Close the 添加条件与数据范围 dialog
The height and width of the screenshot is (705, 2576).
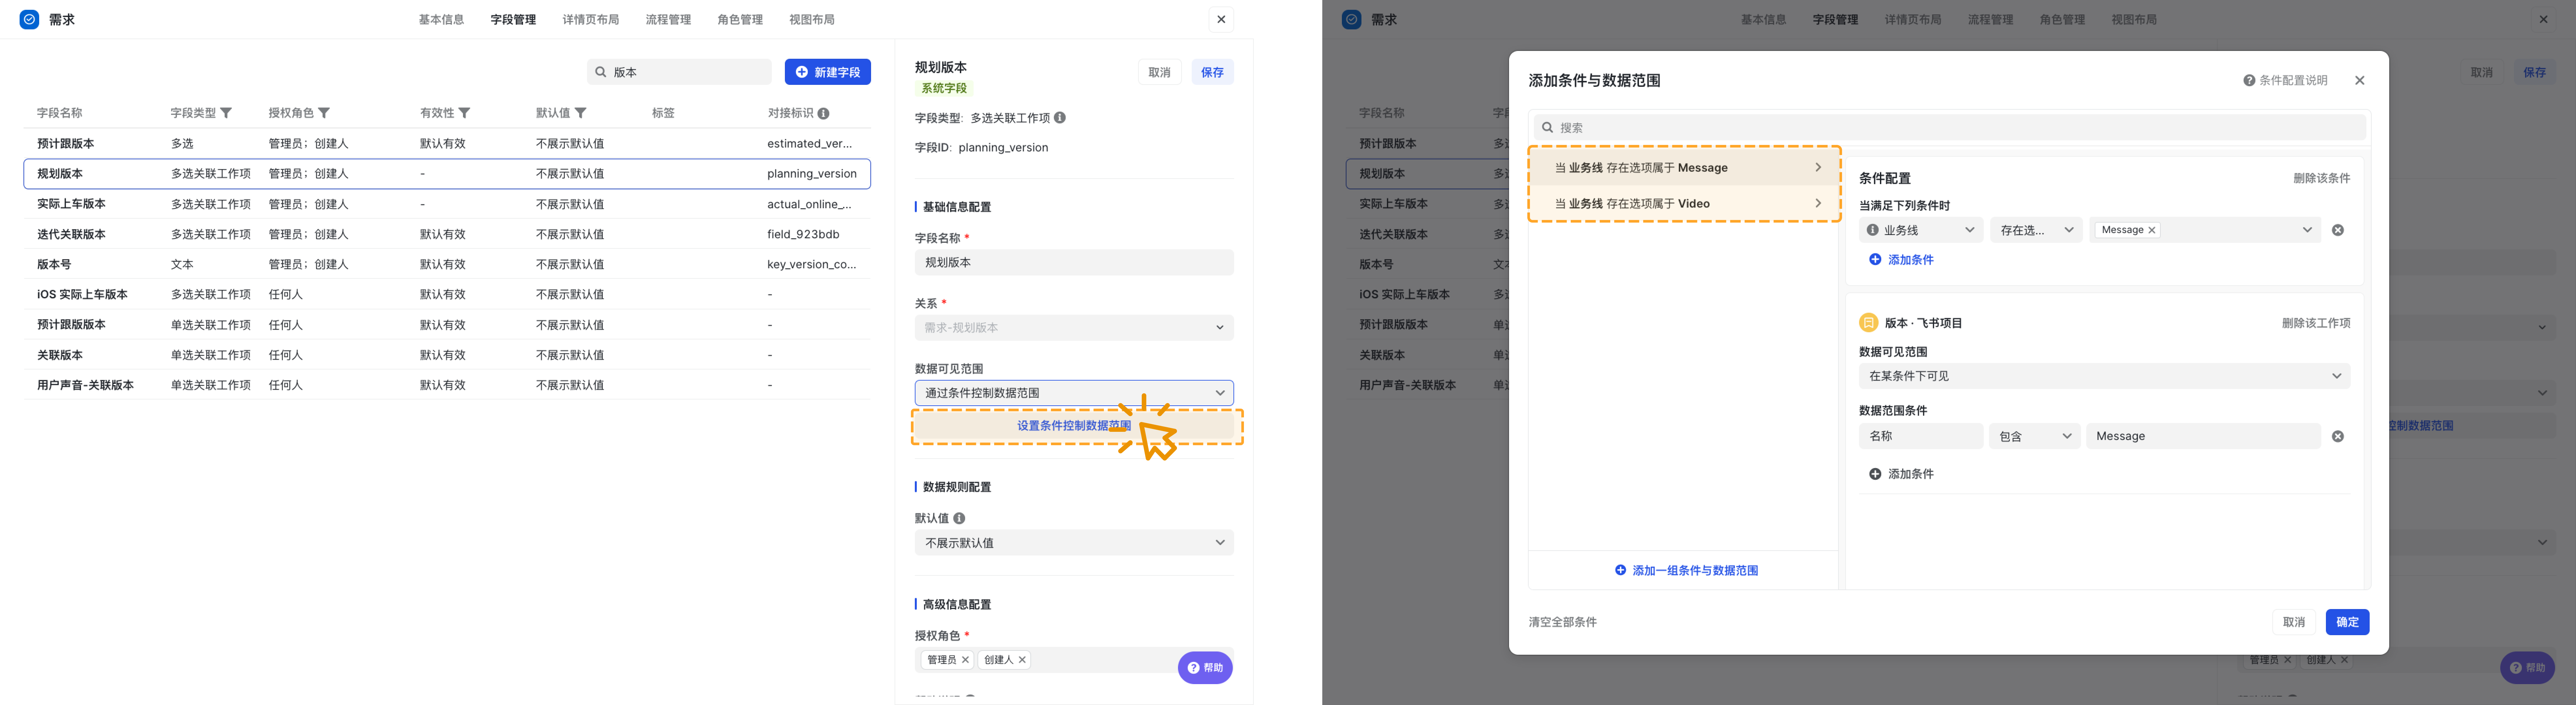coord(2360,80)
